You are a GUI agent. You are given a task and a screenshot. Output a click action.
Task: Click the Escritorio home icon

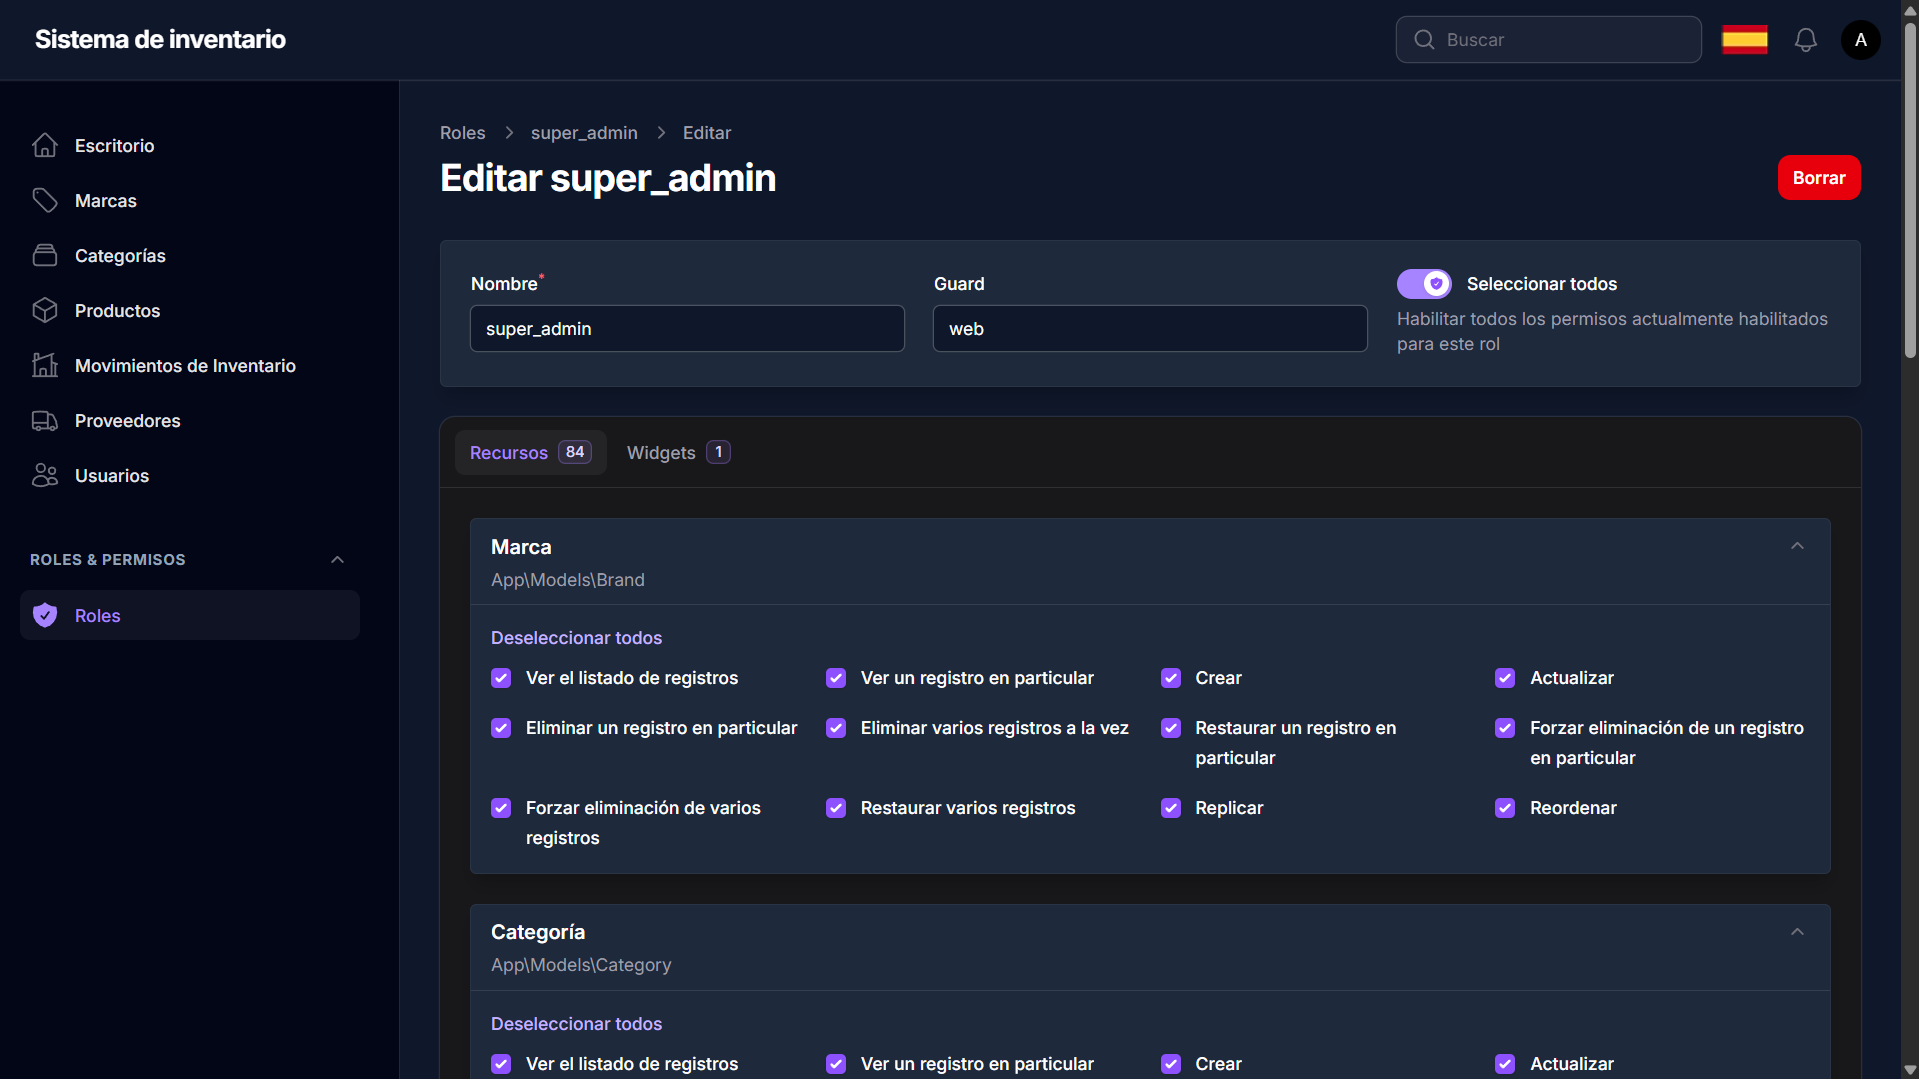[x=45, y=145]
